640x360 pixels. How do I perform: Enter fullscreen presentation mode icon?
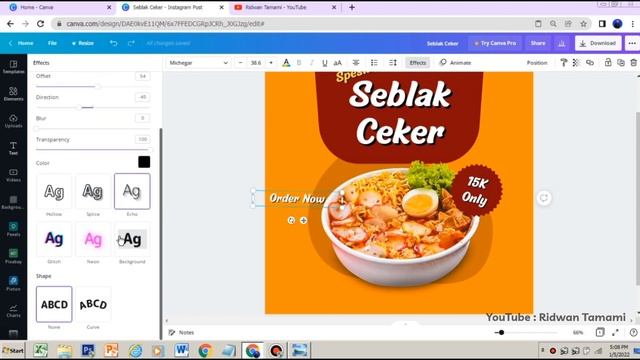[615, 333]
